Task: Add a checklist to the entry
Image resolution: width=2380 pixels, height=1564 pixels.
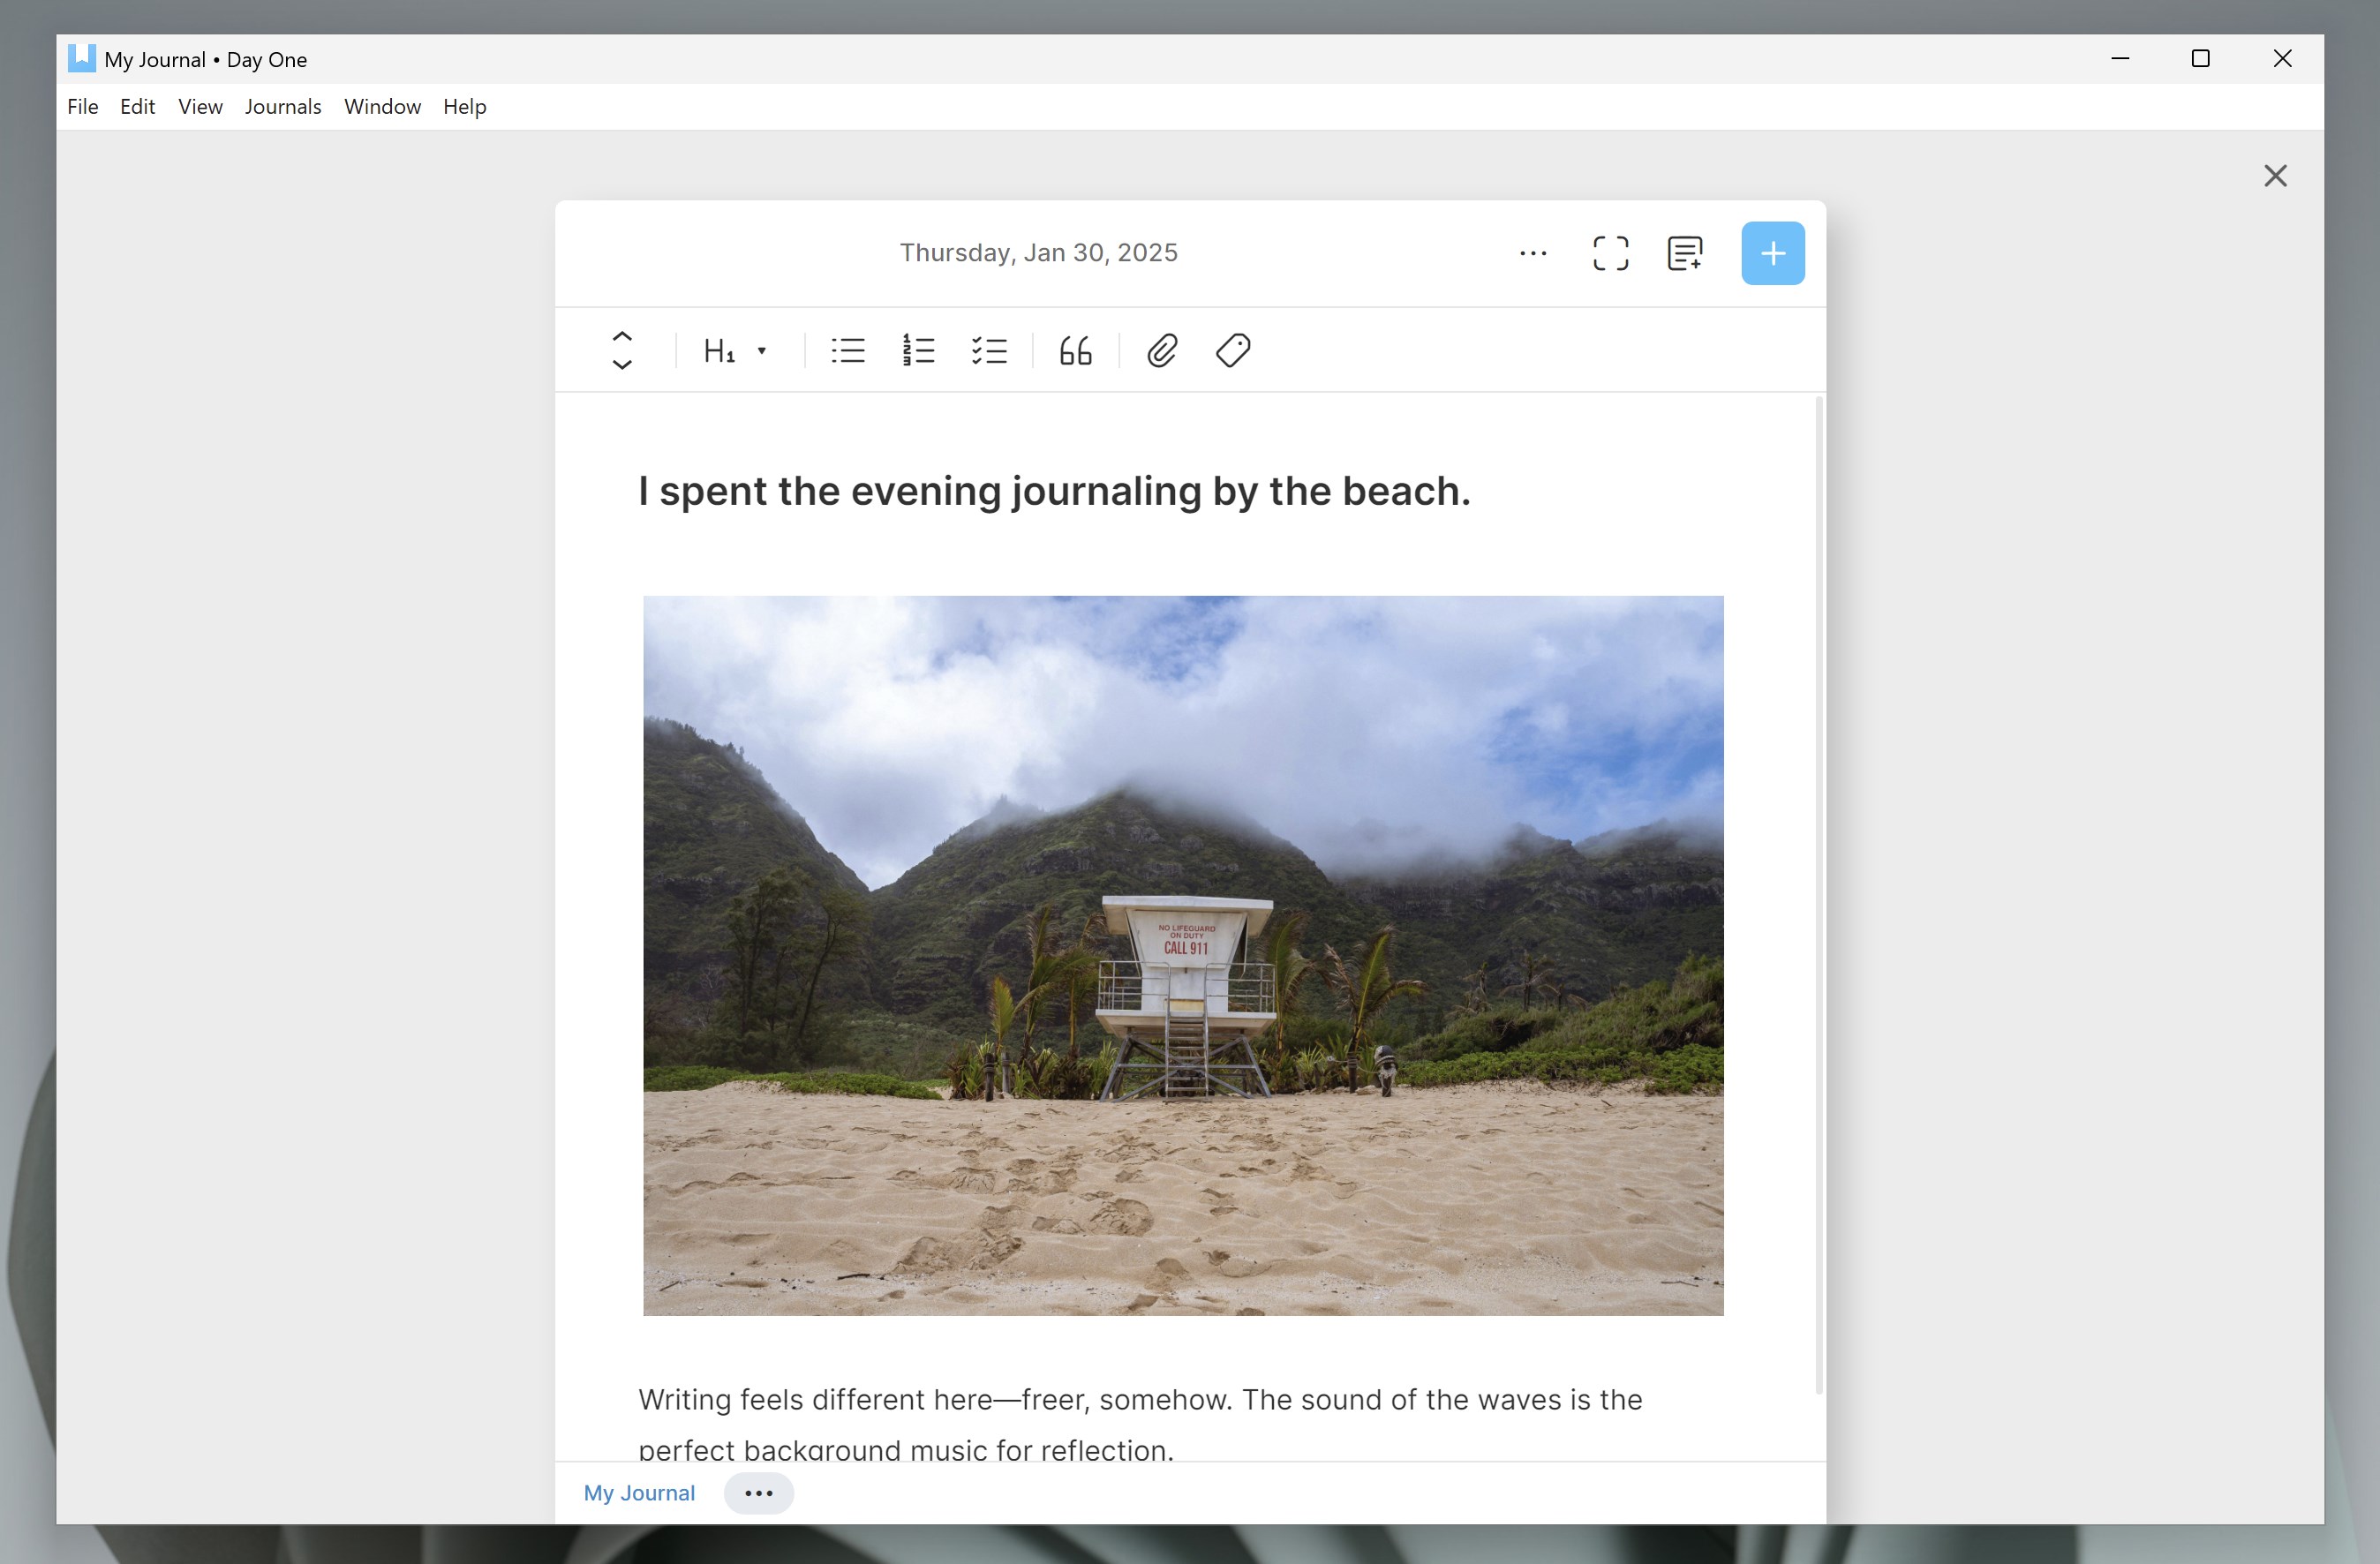Action: pyautogui.click(x=989, y=351)
